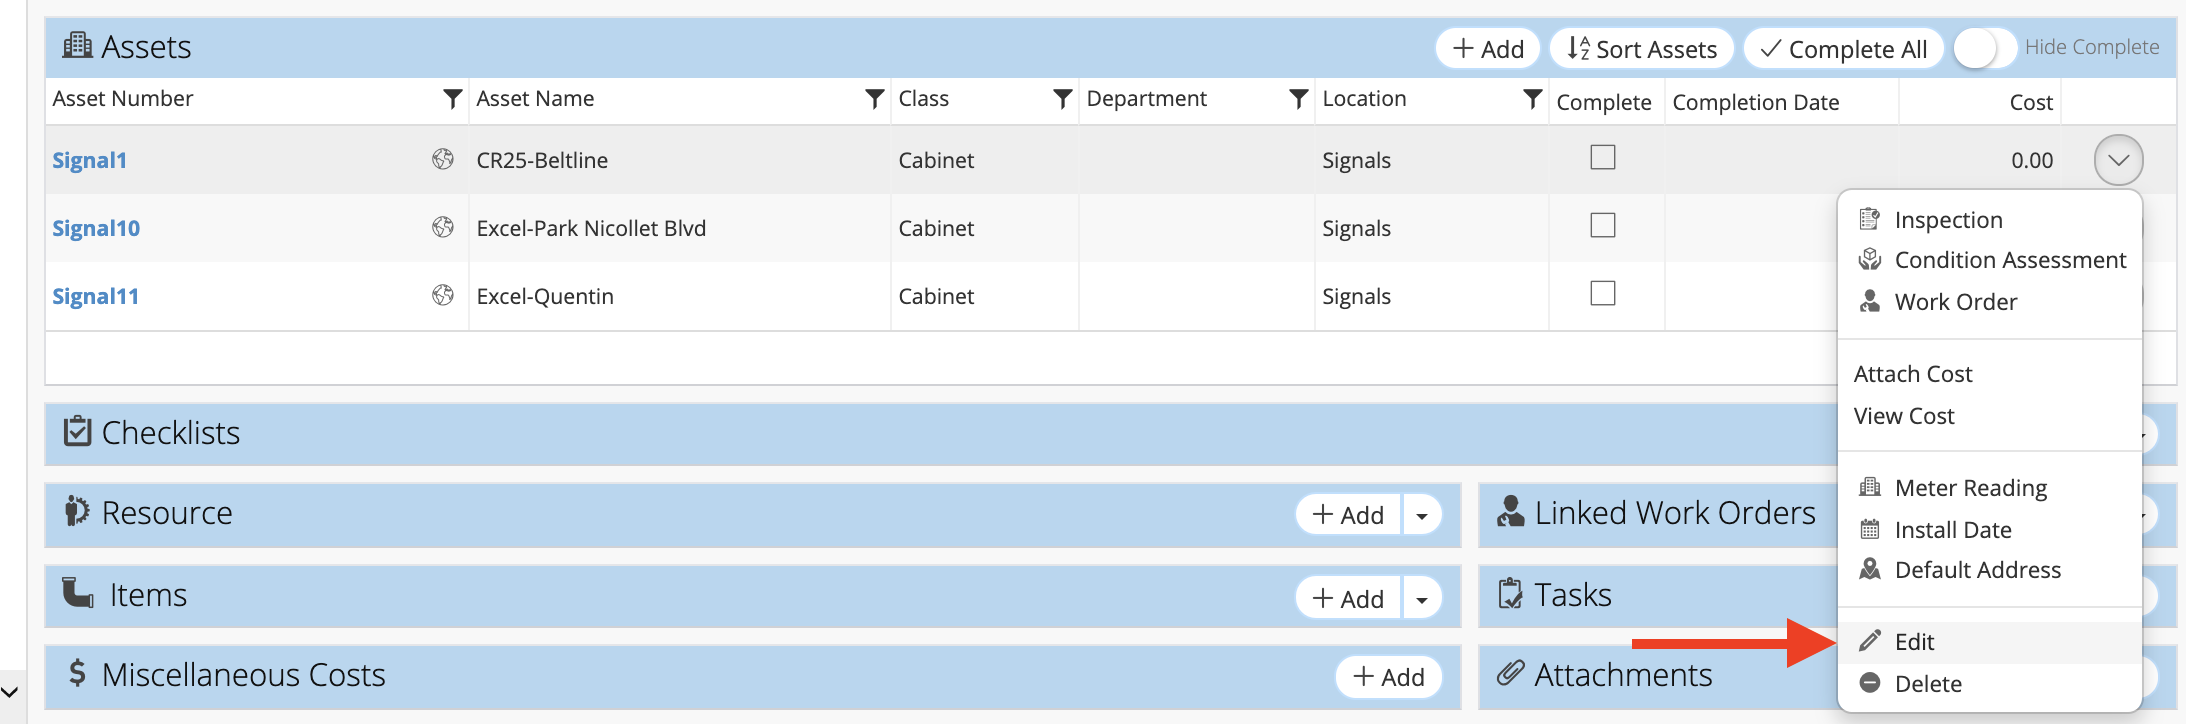
Task: Click the Sort Assets button
Action: coord(1642,49)
